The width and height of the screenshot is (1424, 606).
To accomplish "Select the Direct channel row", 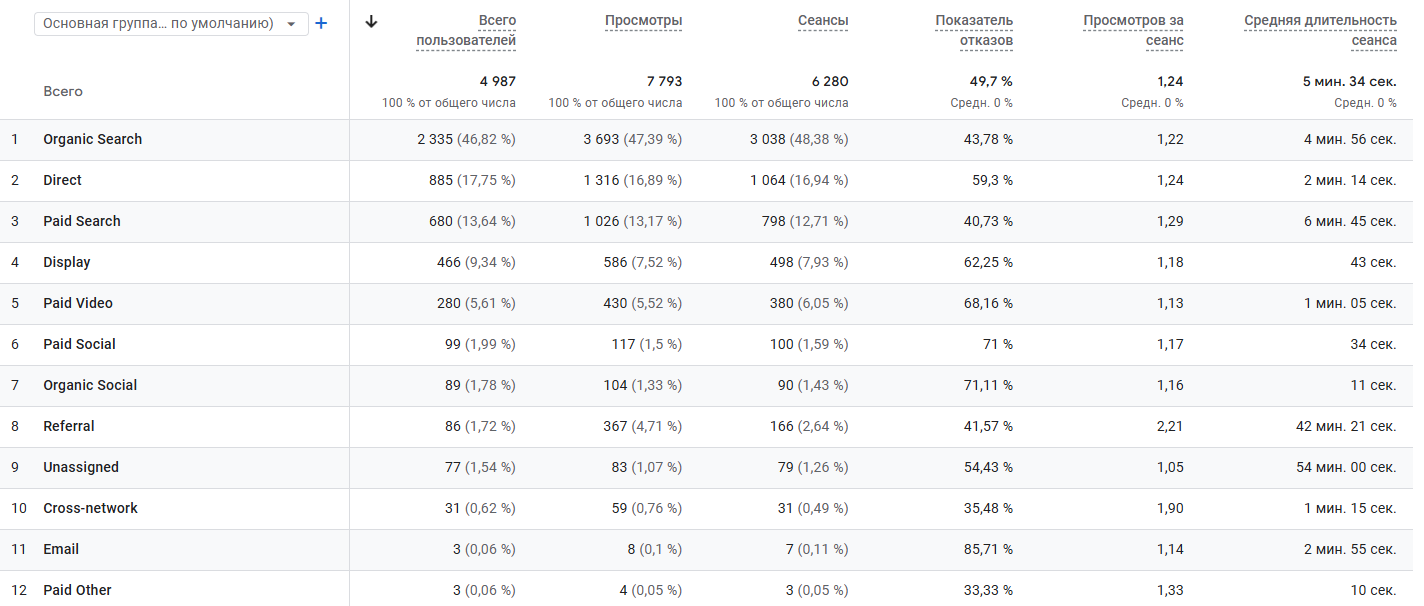I will click(62, 181).
